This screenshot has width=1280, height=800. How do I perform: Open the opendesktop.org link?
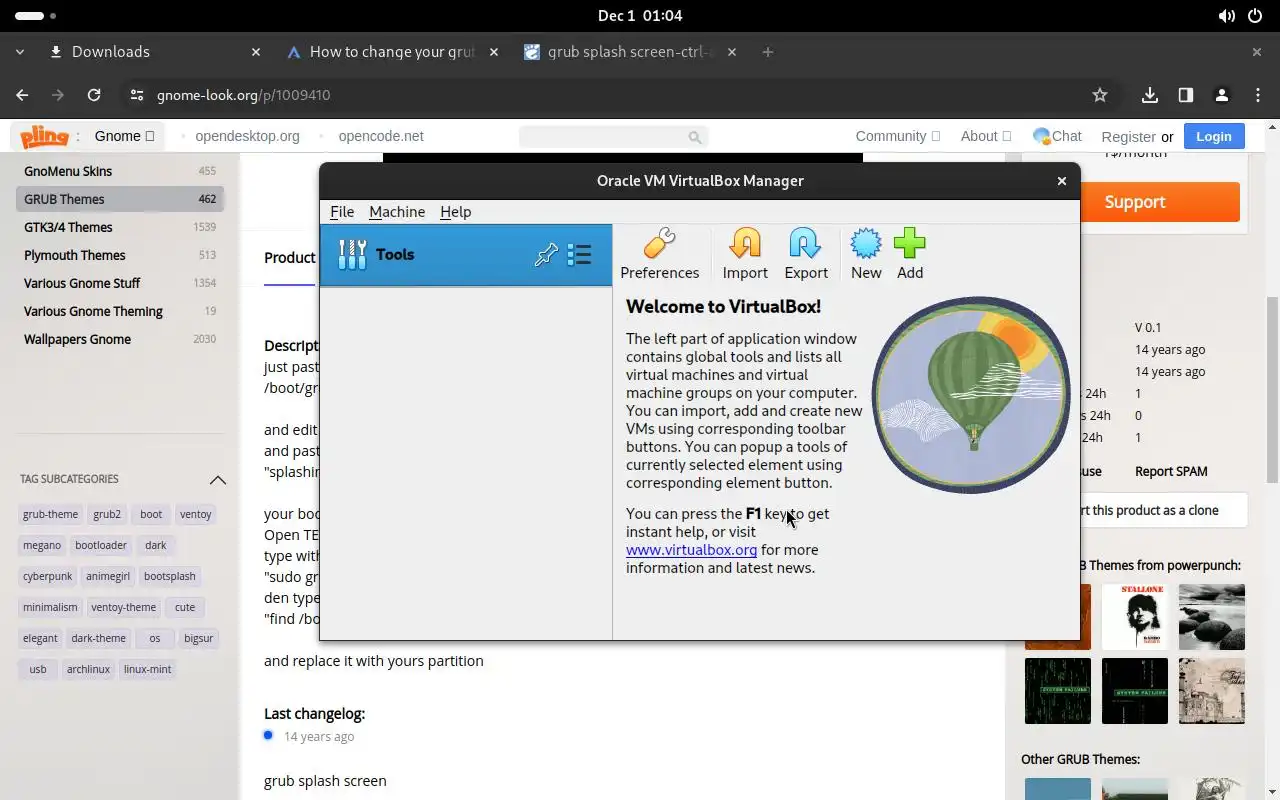(247, 136)
